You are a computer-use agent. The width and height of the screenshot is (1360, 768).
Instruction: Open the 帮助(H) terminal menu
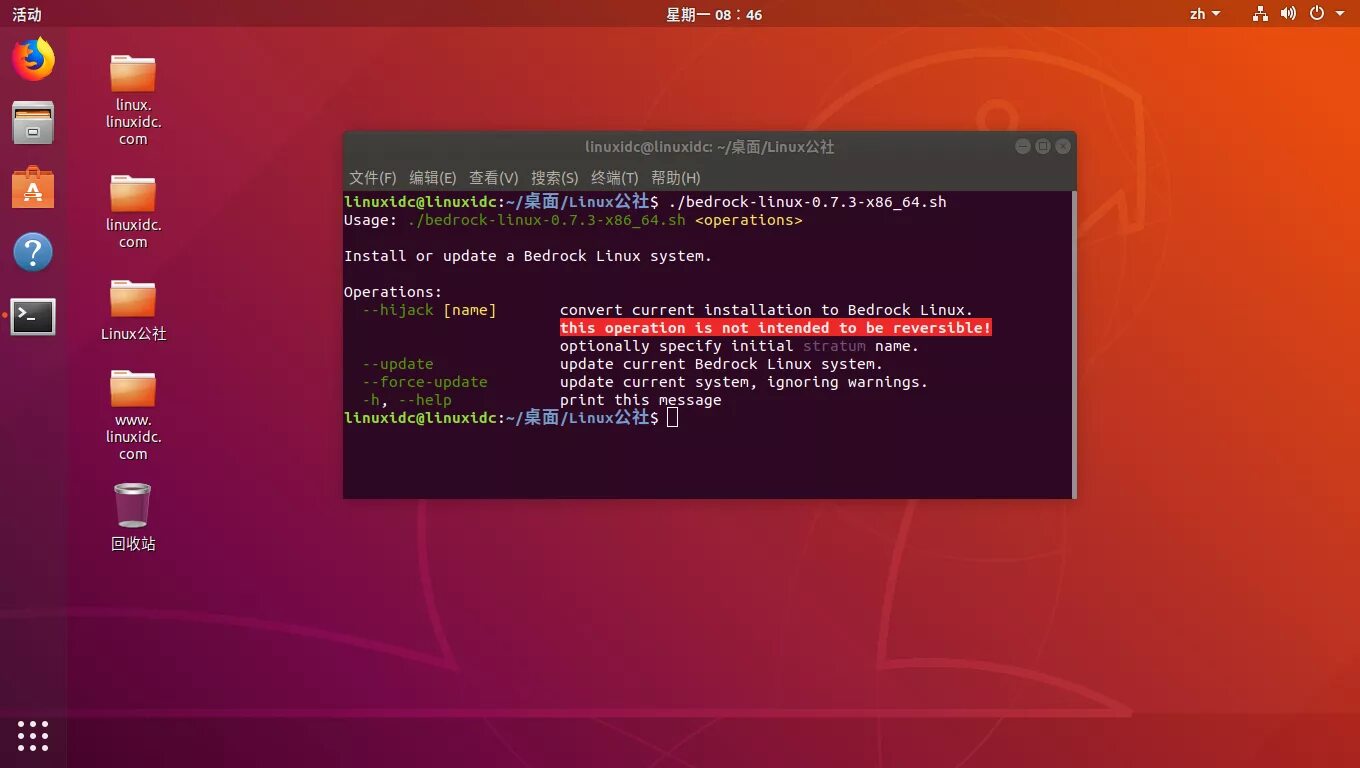click(x=675, y=177)
